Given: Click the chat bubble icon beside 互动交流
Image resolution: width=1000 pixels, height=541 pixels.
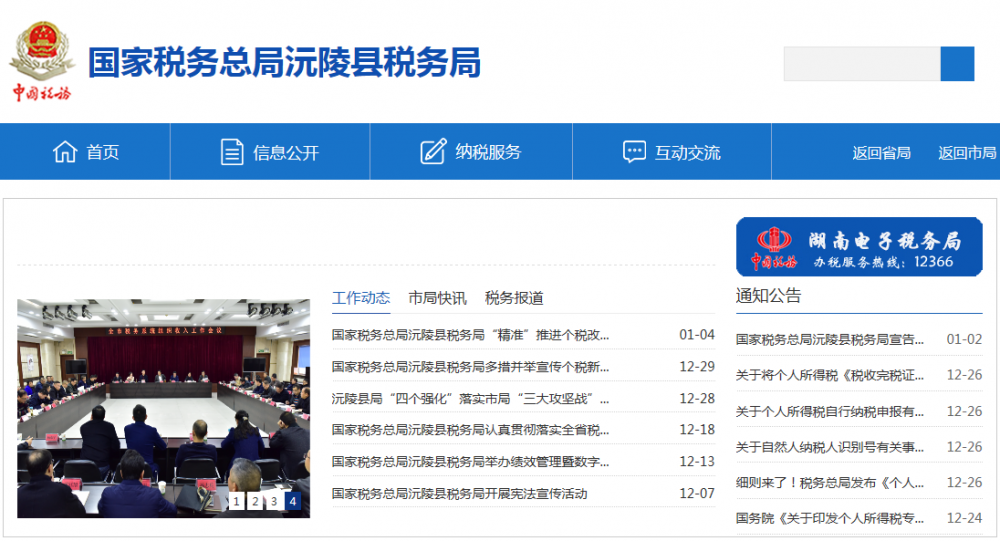Looking at the screenshot, I should (634, 152).
